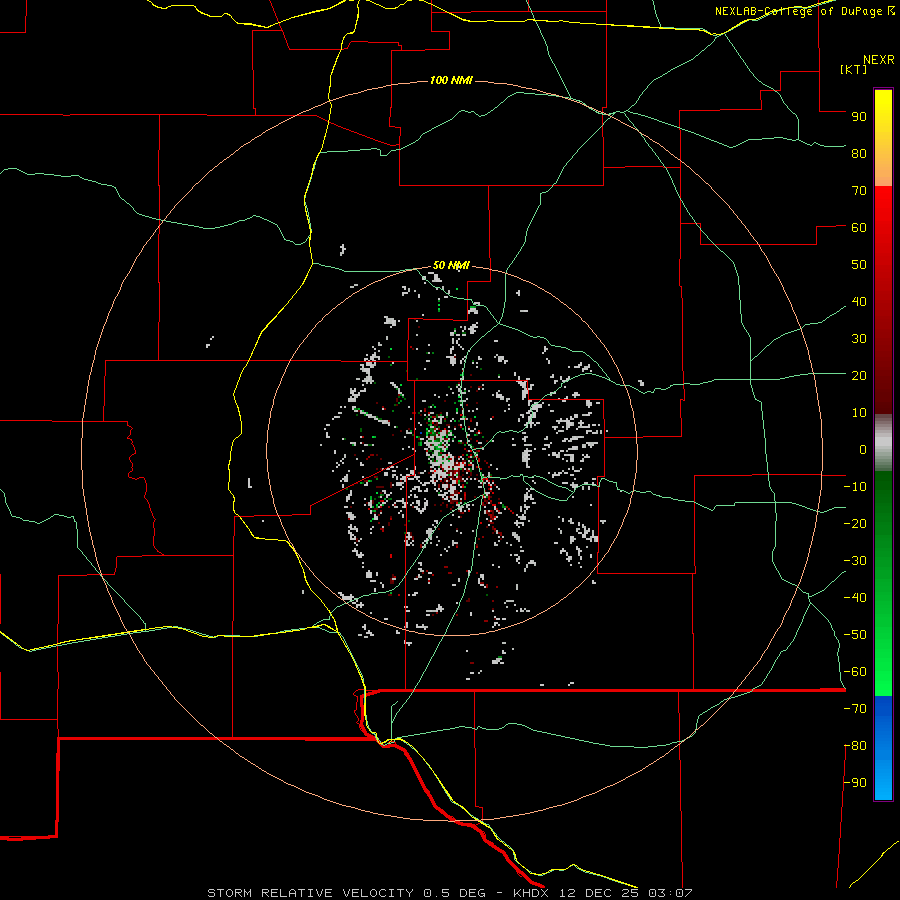The height and width of the screenshot is (900, 900).
Task: Click the "NEXR" label above the color scale
Action: coord(879,60)
